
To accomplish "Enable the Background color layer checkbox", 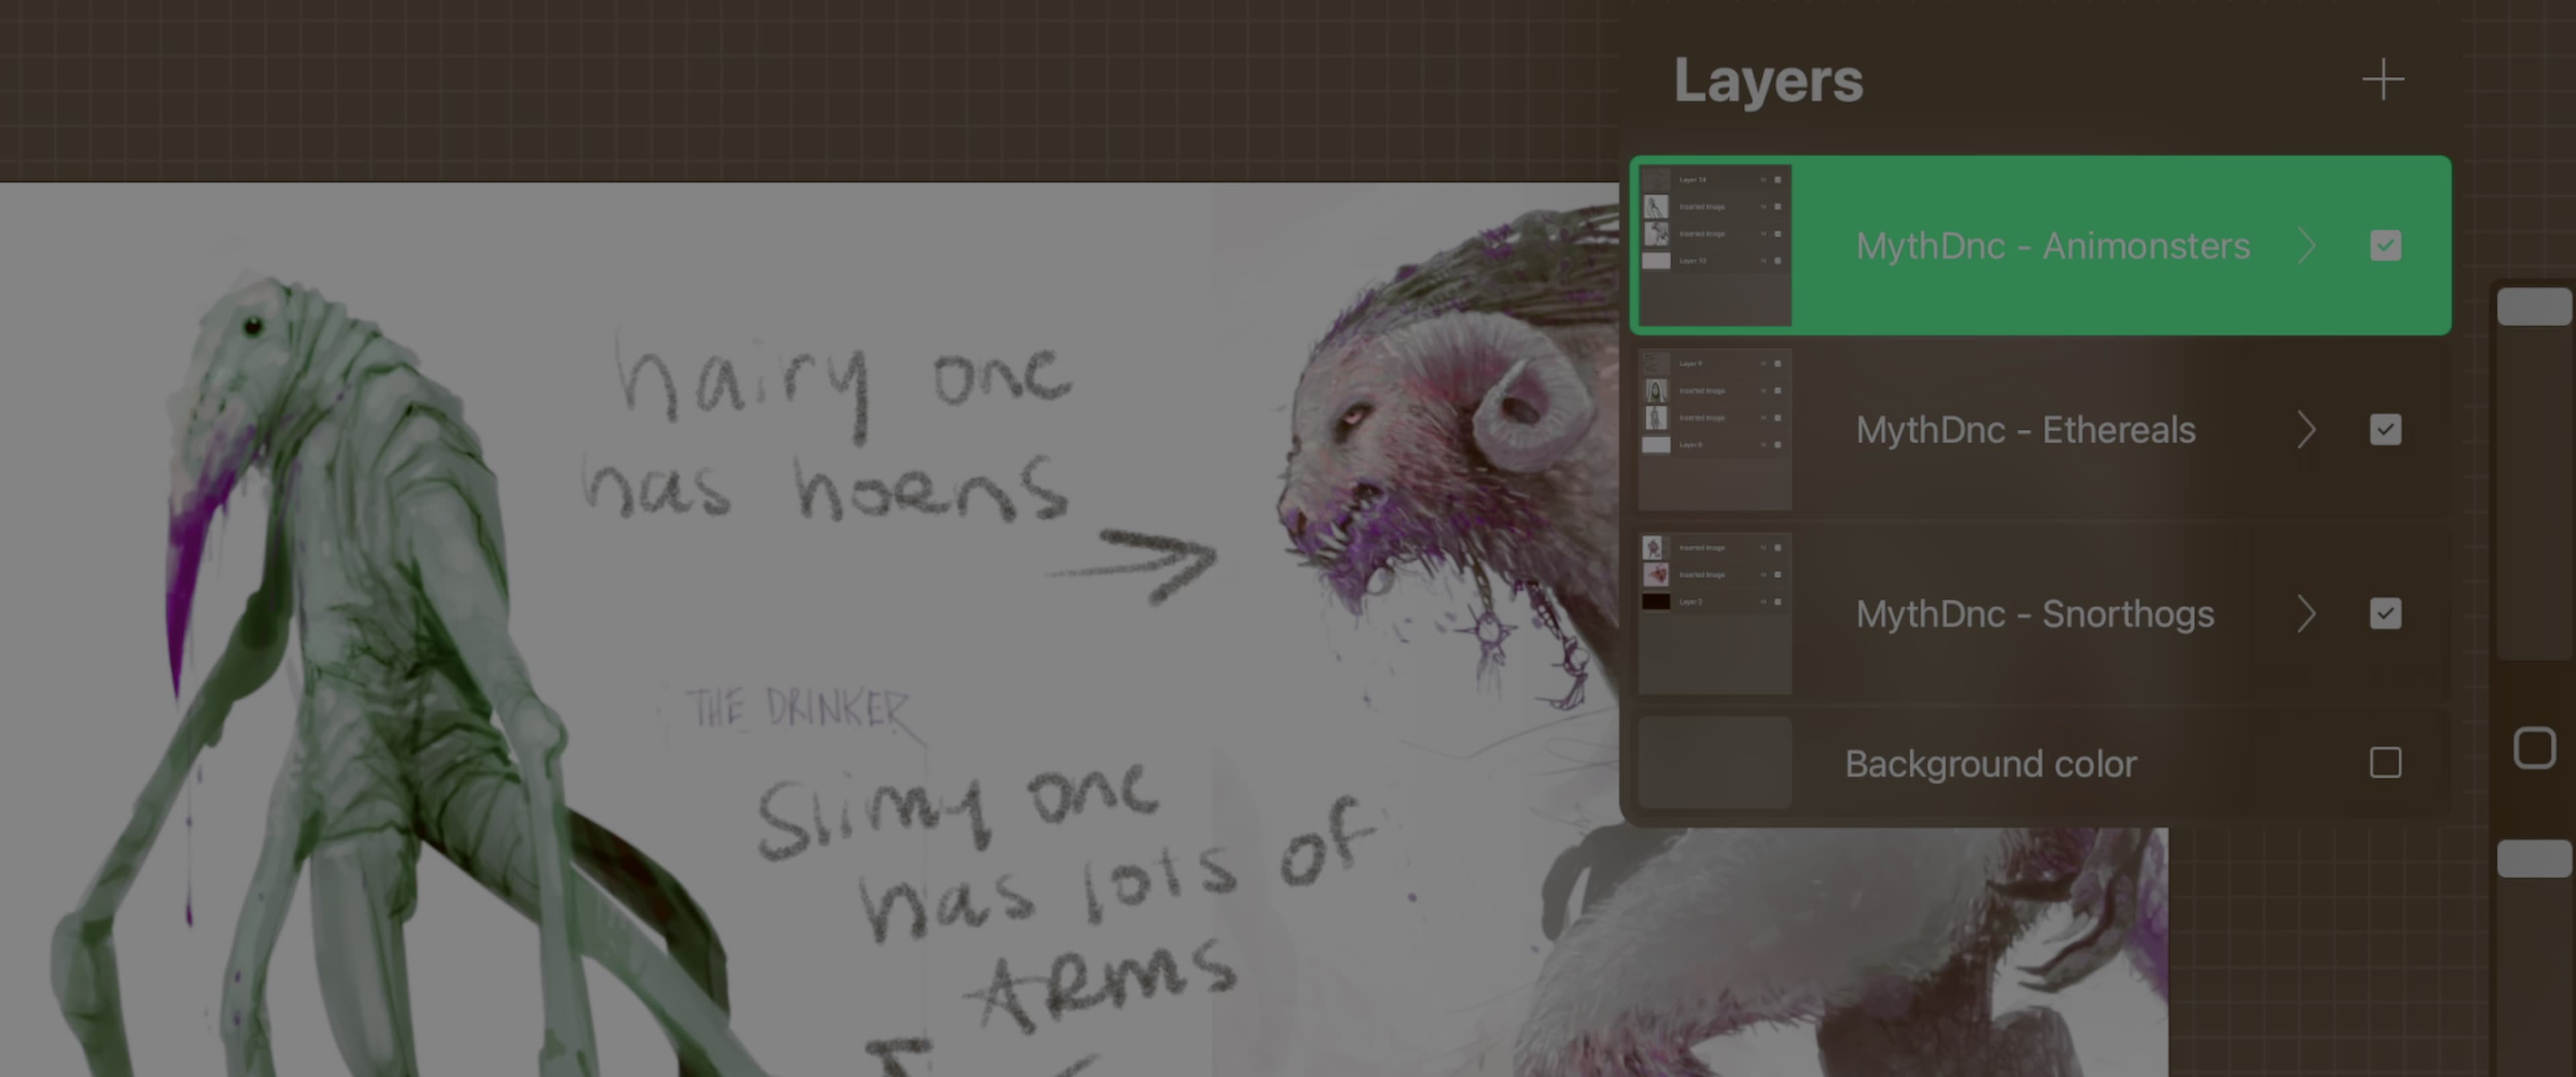I will pyautogui.click(x=2385, y=763).
